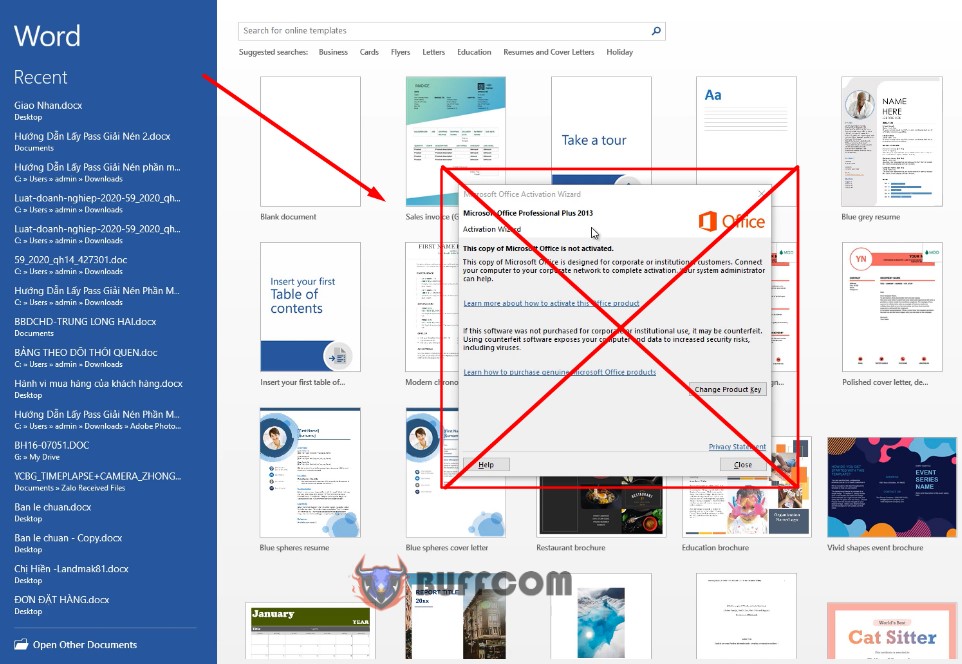Select the Cards suggested search
The width and height of the screenshot is (962, 664).
click(369, 52)
